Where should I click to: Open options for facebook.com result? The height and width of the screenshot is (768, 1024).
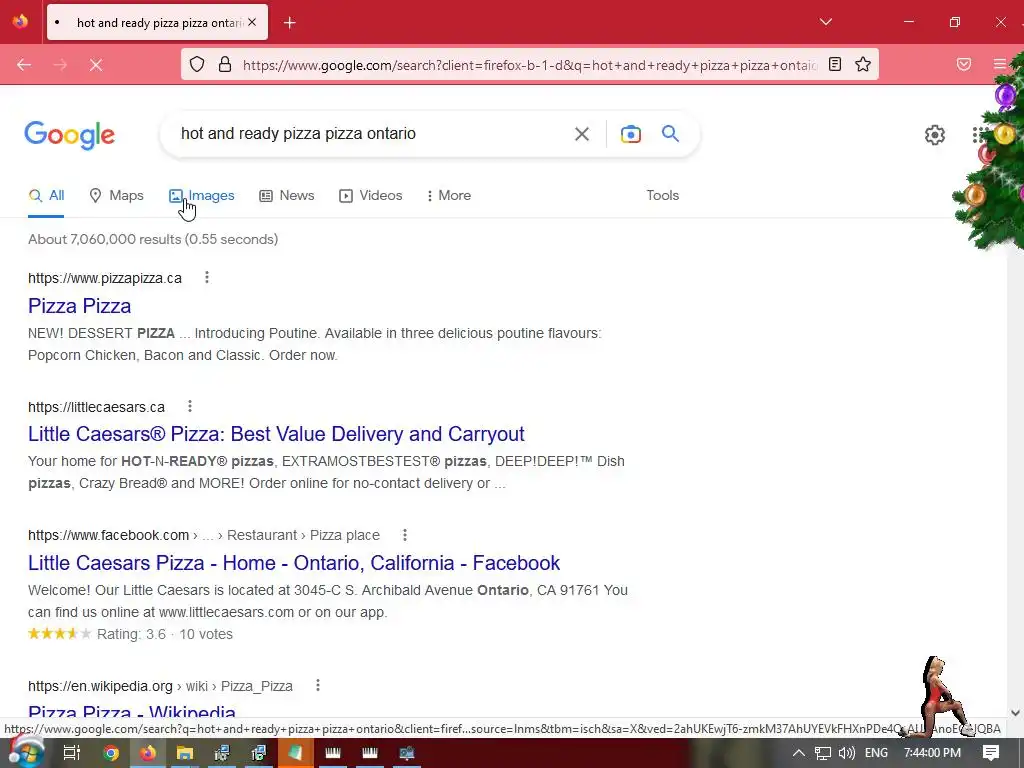point(404,535)
